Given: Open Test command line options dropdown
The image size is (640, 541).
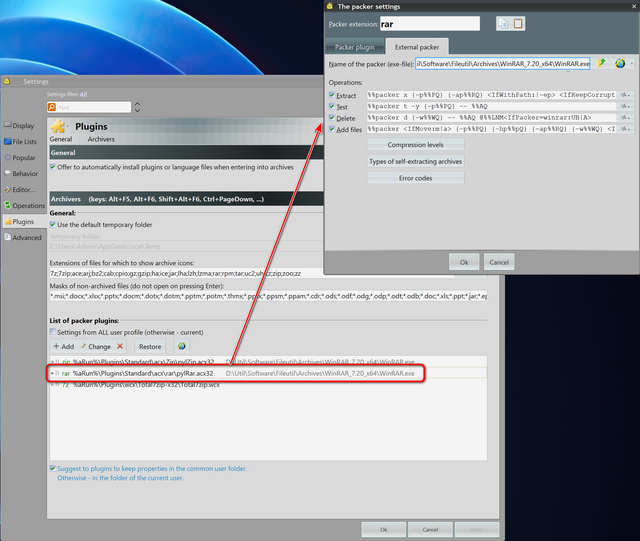Looking at the screenshot, I should tap(625, 106).
